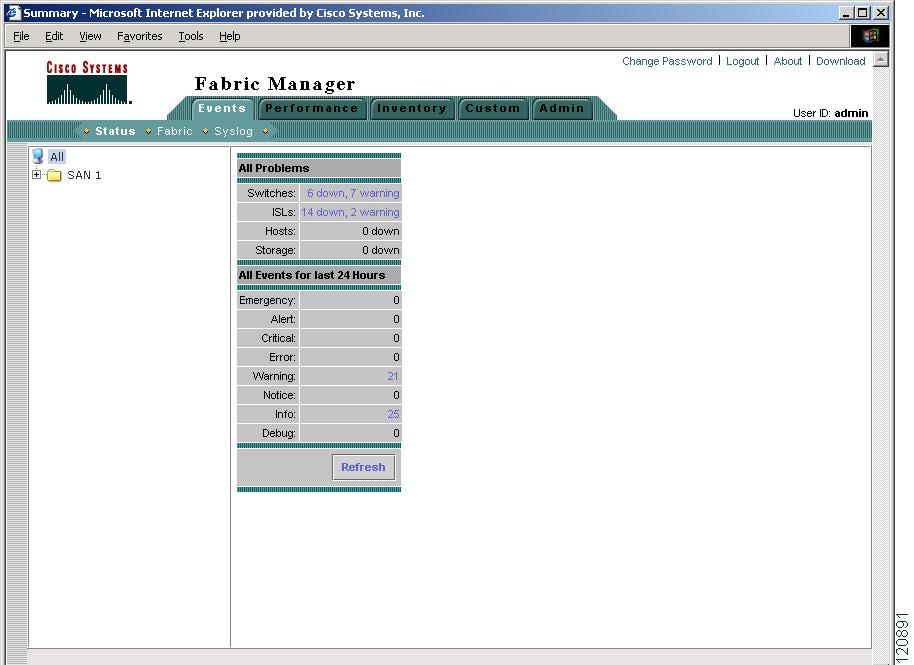Screen dimensions: 914x665
Task: Select the Events tab icon
Action: tap(222, 108)
